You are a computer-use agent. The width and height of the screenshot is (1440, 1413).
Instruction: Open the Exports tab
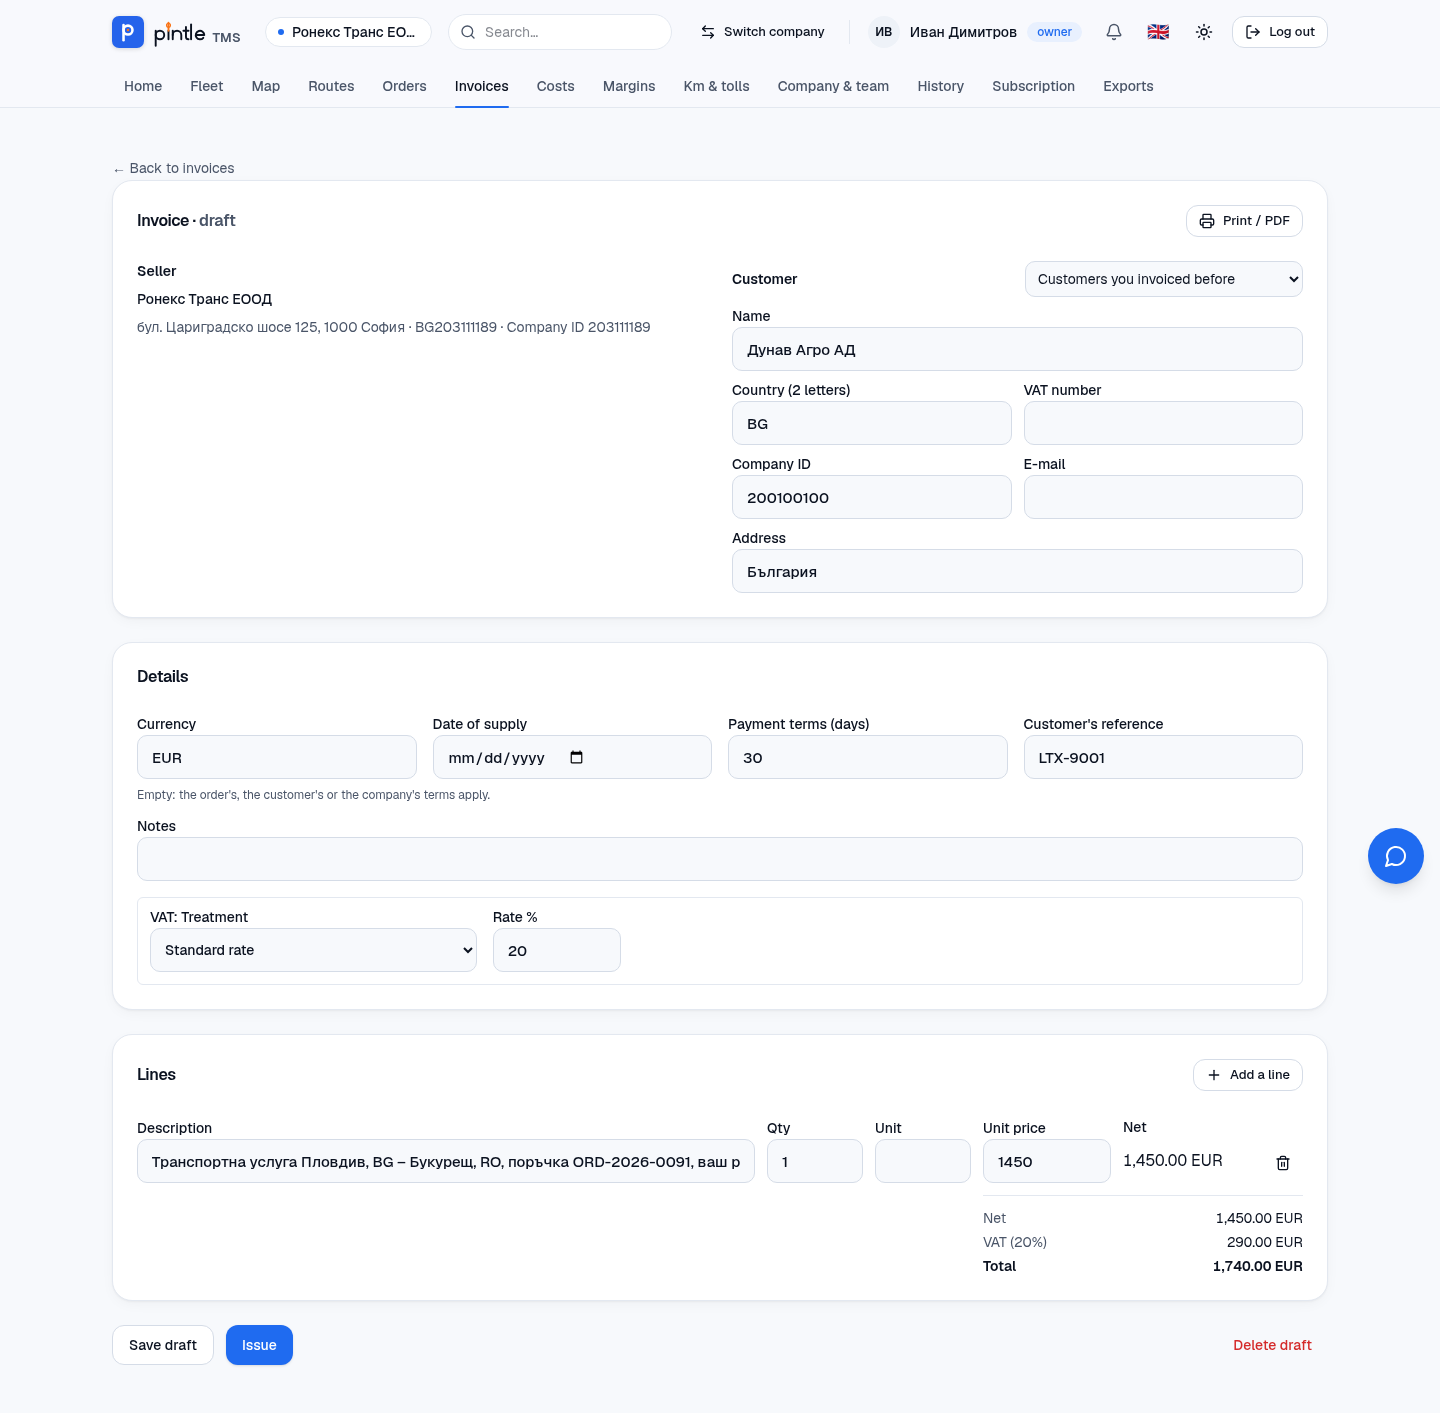coord(1128,86)
